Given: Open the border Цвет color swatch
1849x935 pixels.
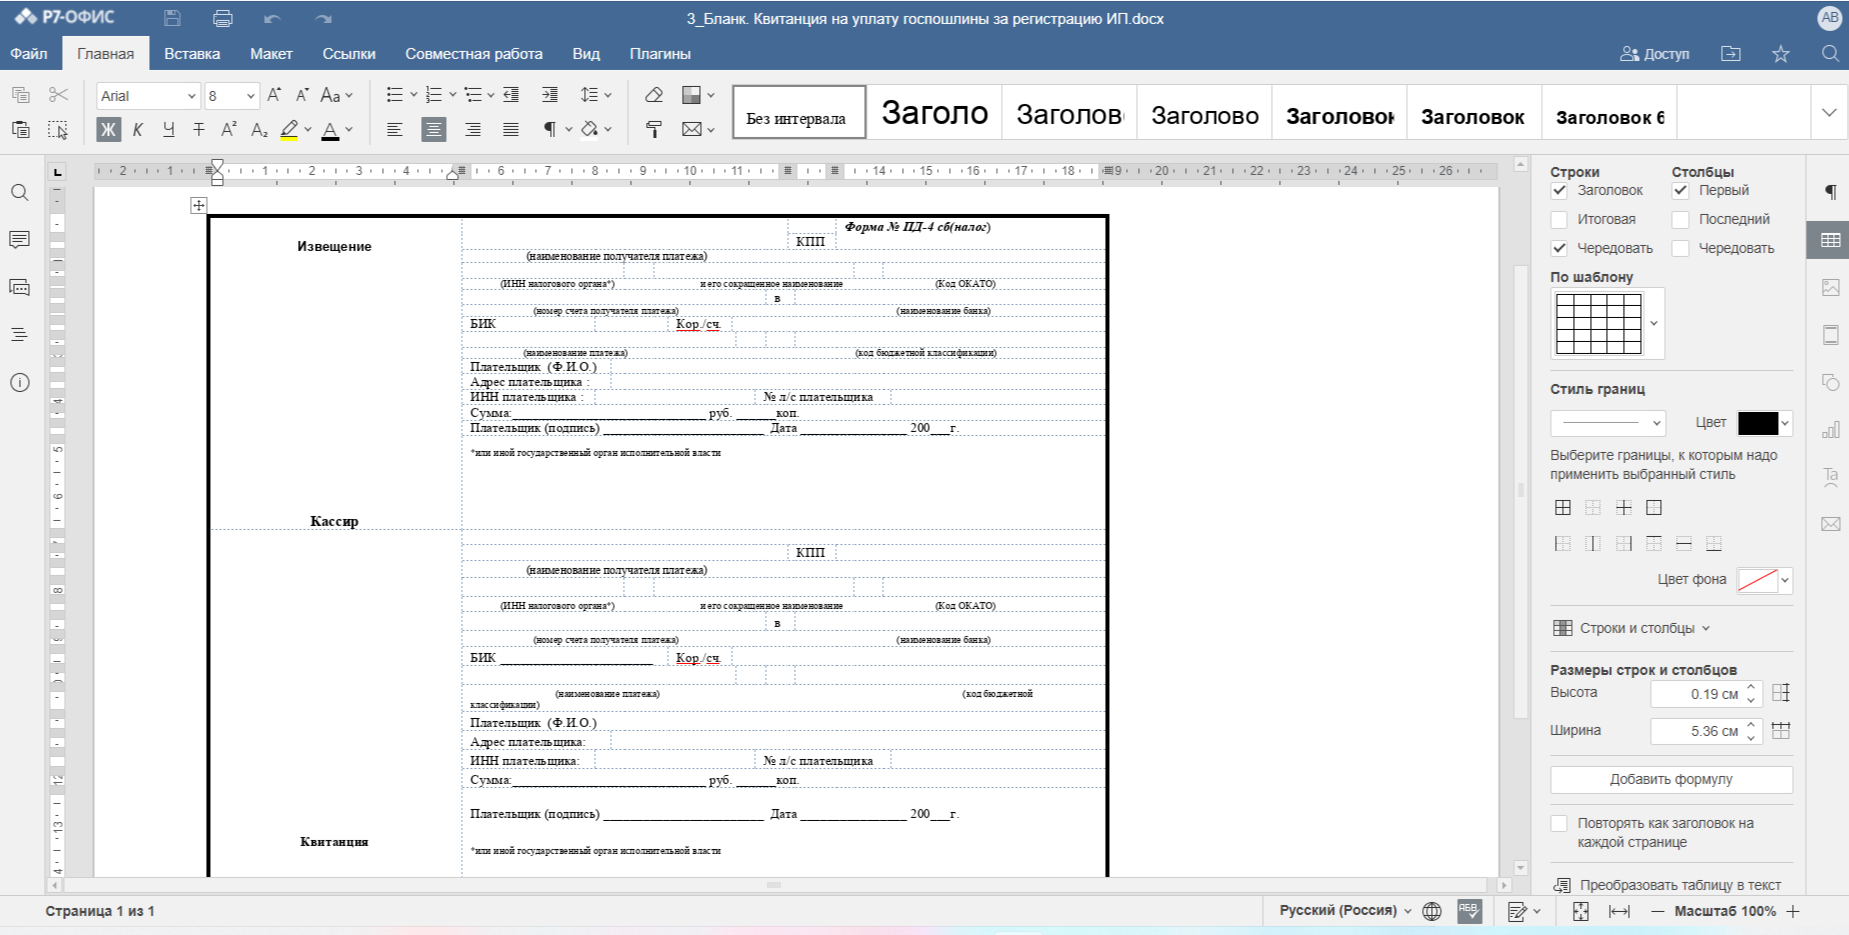Looking at the screenshot, I should pyautogui.click(x=1764, y=423).
